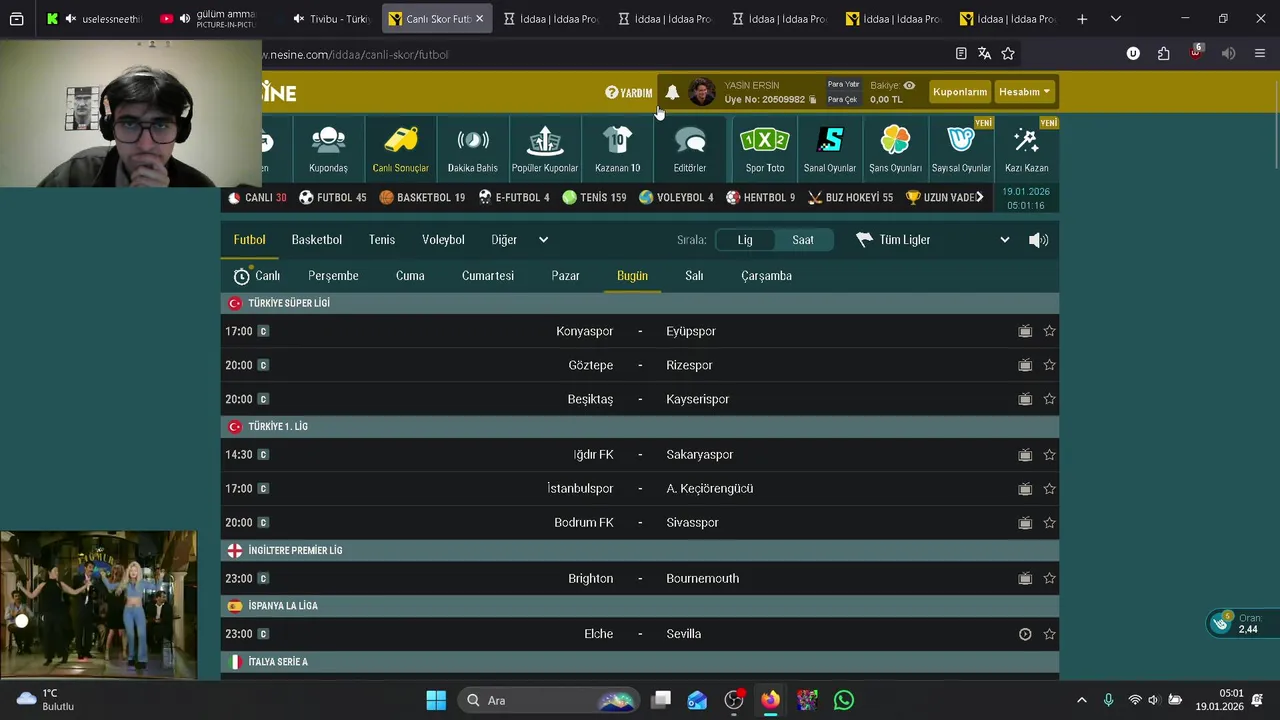Expand more sports chevron after Diğer
Screen dimensions: 1280x720
(543, 240)
